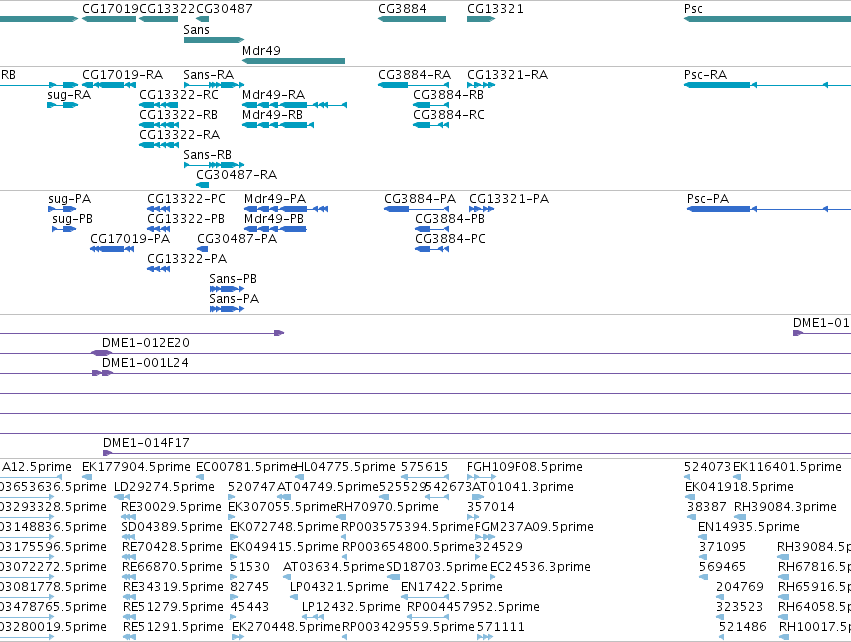Screen dimensions: 851x642
Task: Select the CG17019 gene label
Action: (x=110, y=9)
